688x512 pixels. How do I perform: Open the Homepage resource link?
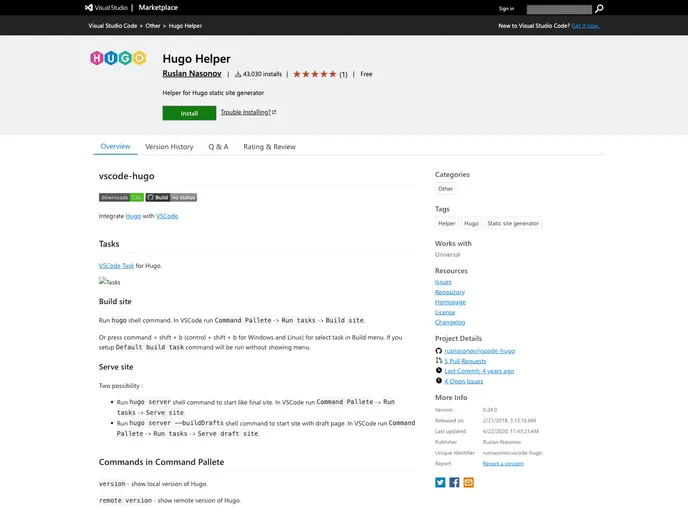450,302
